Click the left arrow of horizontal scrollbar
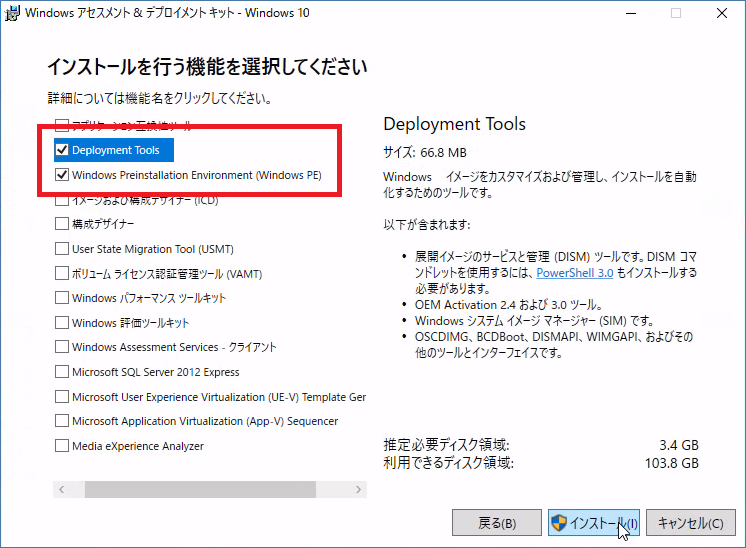 [61, 489]
